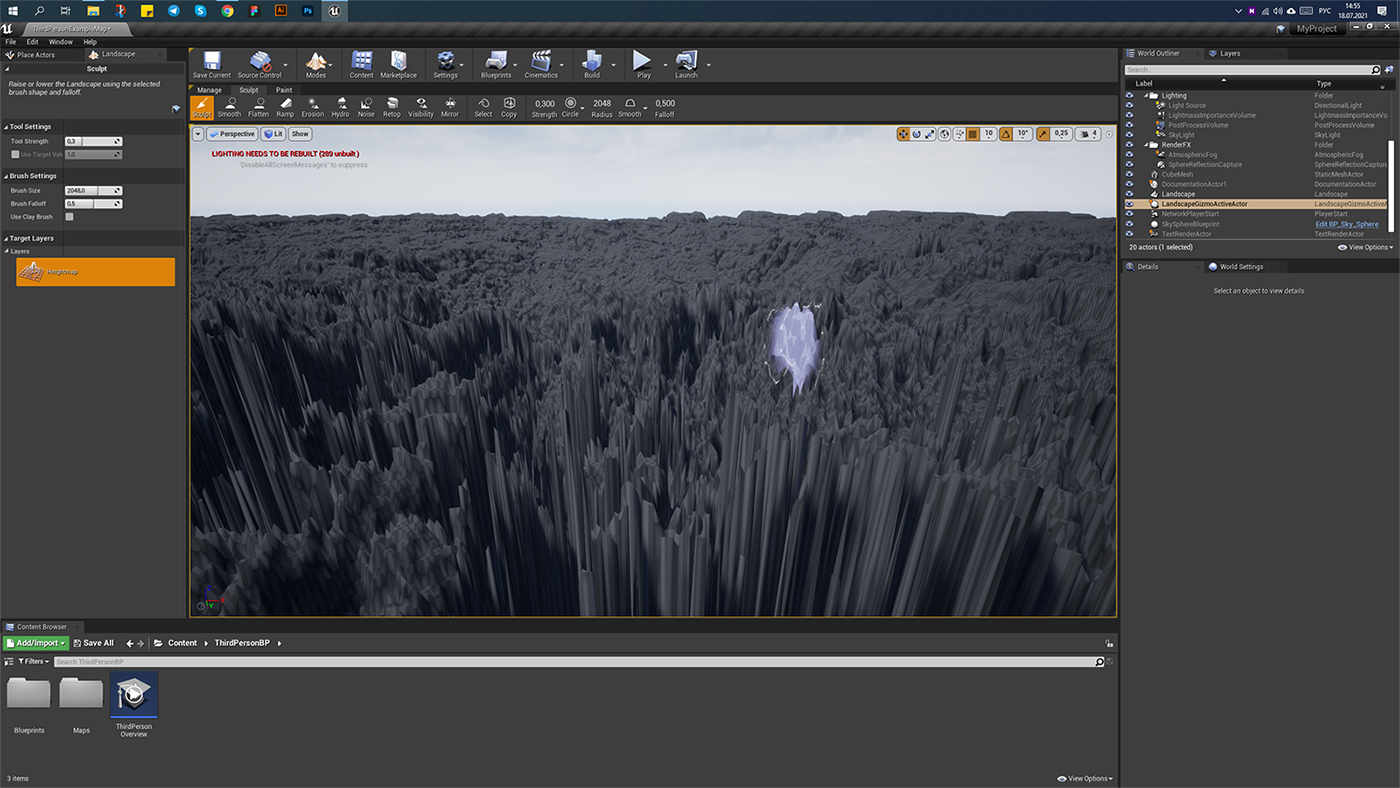This screenshot has width=1400, height=788.
Task: Open the Lit view mode dropdown
Action: coord(273,133)
